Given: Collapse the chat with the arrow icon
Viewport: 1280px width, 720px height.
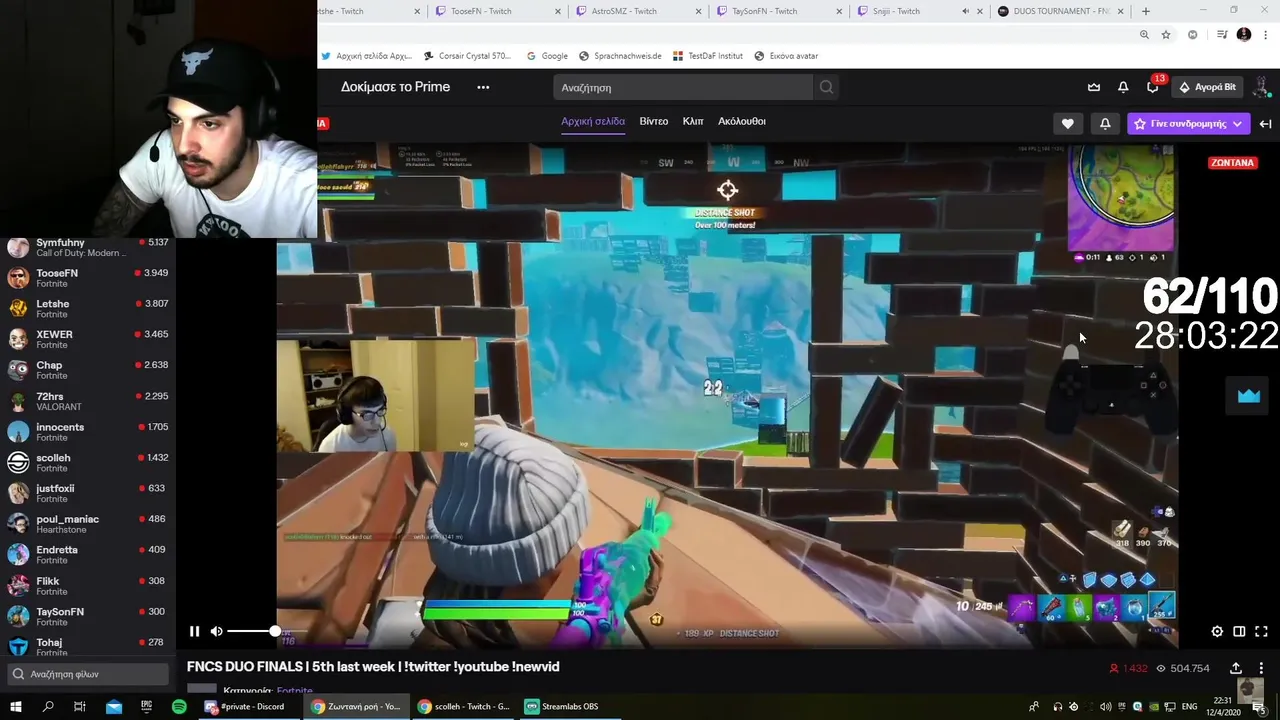Looking at the screenshot, I should 1265,124.
